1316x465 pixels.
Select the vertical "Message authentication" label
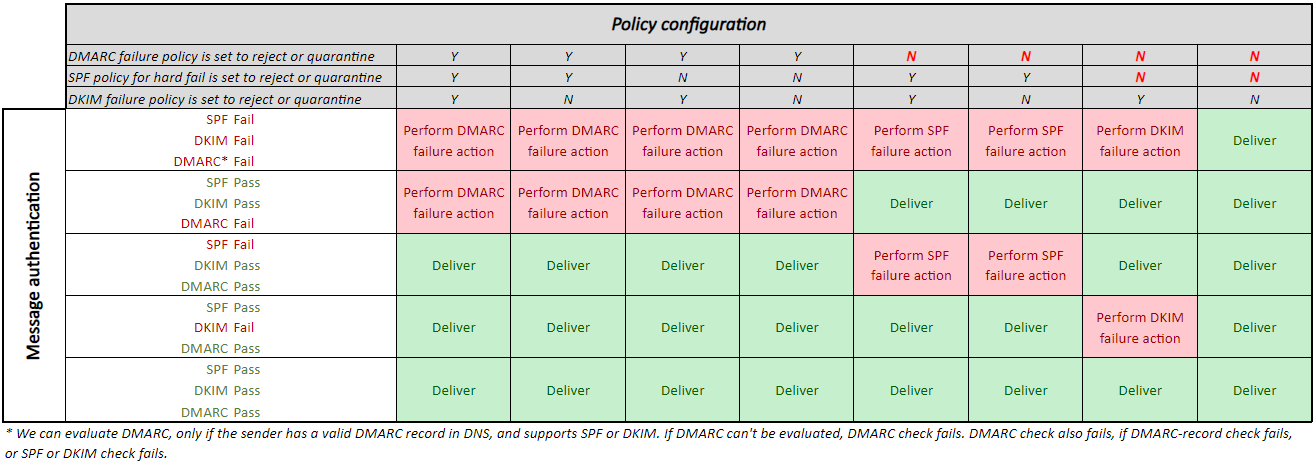[34, 265]
